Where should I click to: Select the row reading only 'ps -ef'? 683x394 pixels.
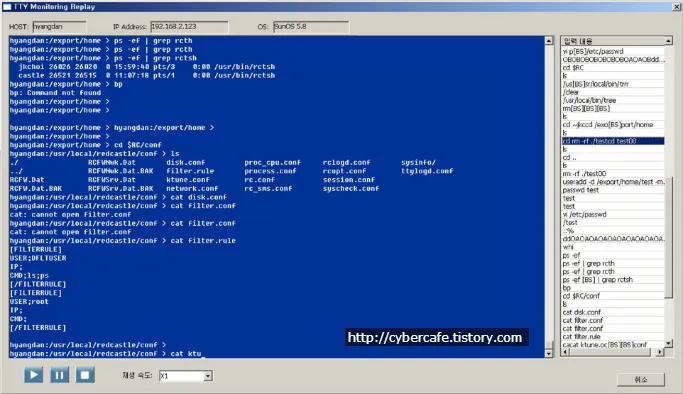pos(613,255)
